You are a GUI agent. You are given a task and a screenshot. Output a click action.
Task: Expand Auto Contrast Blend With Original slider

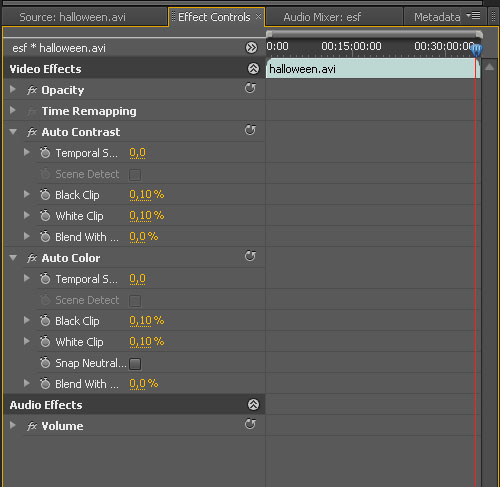click(27, 236)
